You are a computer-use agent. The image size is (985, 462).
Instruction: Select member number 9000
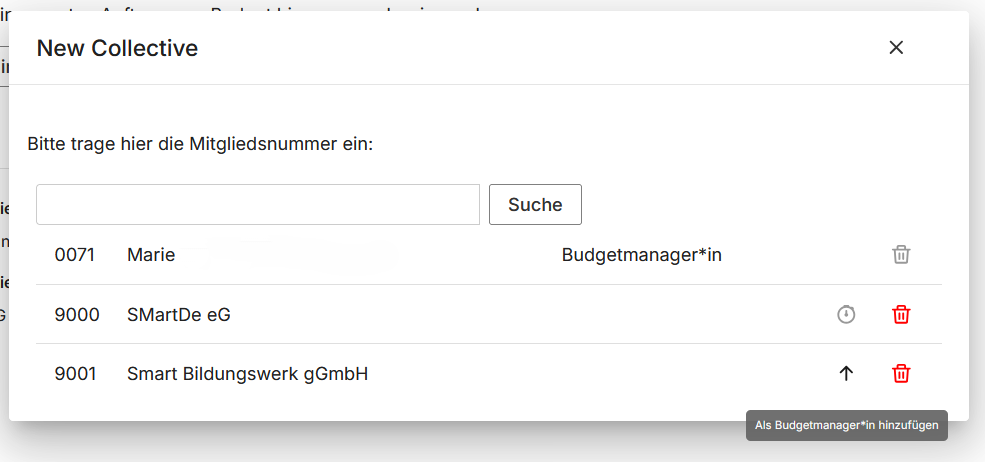(77, 314)
